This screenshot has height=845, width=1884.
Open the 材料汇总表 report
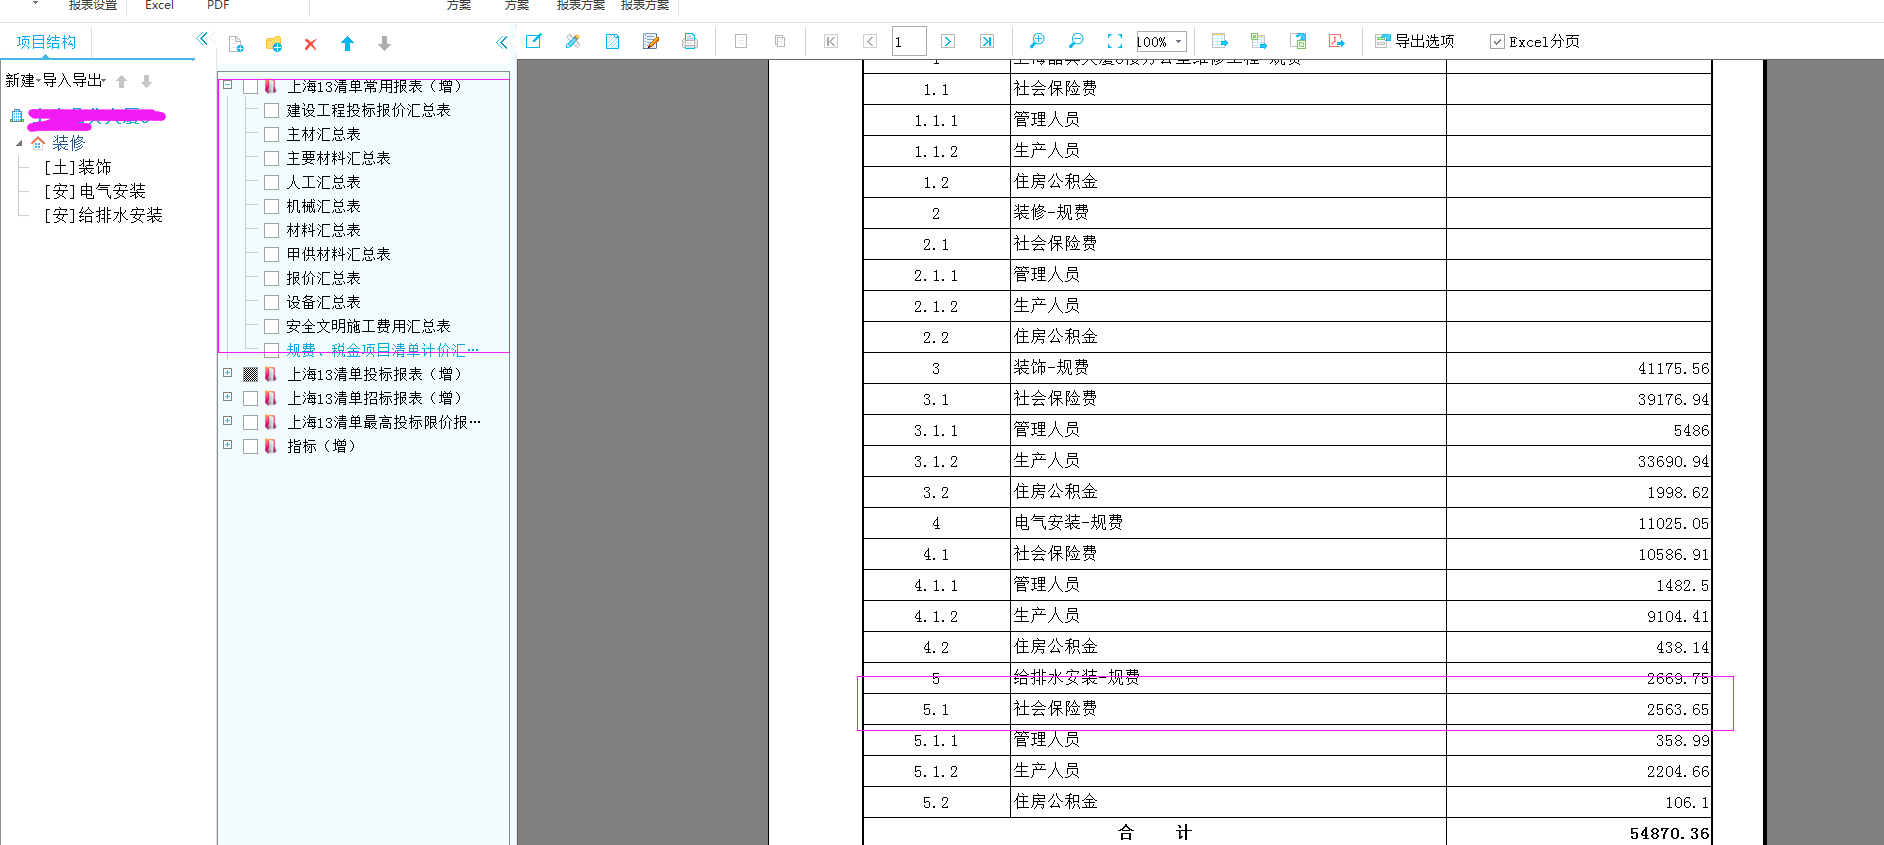[323, 230]
